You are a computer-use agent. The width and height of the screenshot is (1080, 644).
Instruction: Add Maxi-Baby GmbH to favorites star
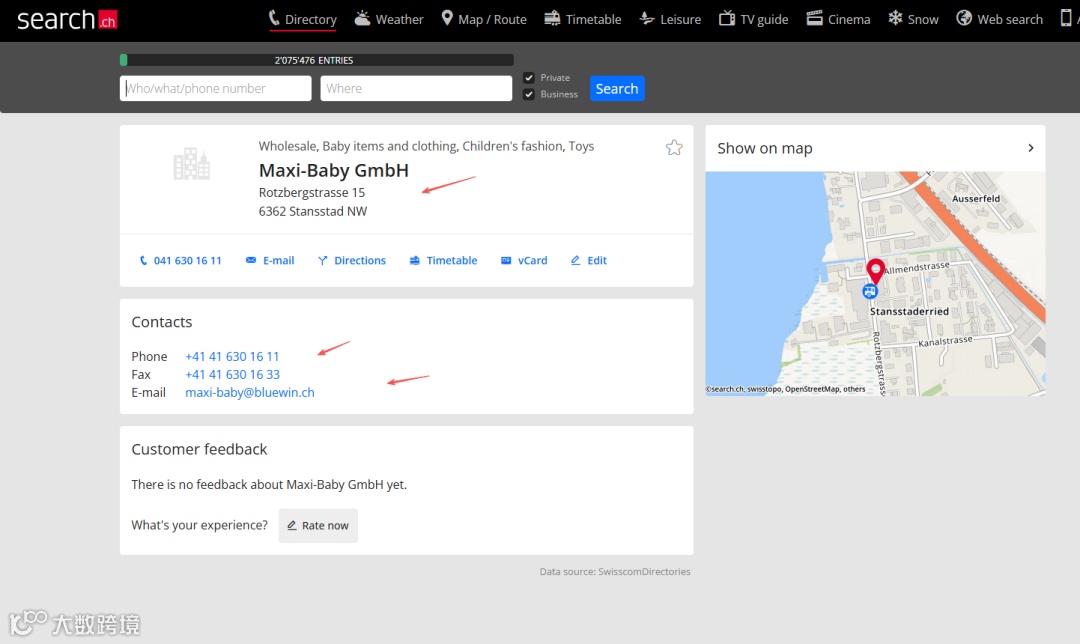[674, 147]
